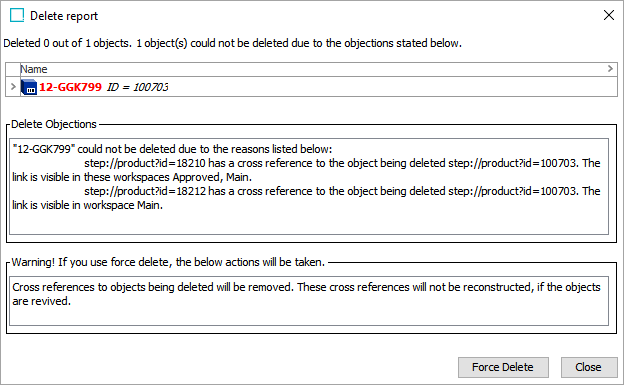The width and height of the screenshot is (624, 385).
Task: Click the chevron arrow in the Name header
Action: [610, 69]
